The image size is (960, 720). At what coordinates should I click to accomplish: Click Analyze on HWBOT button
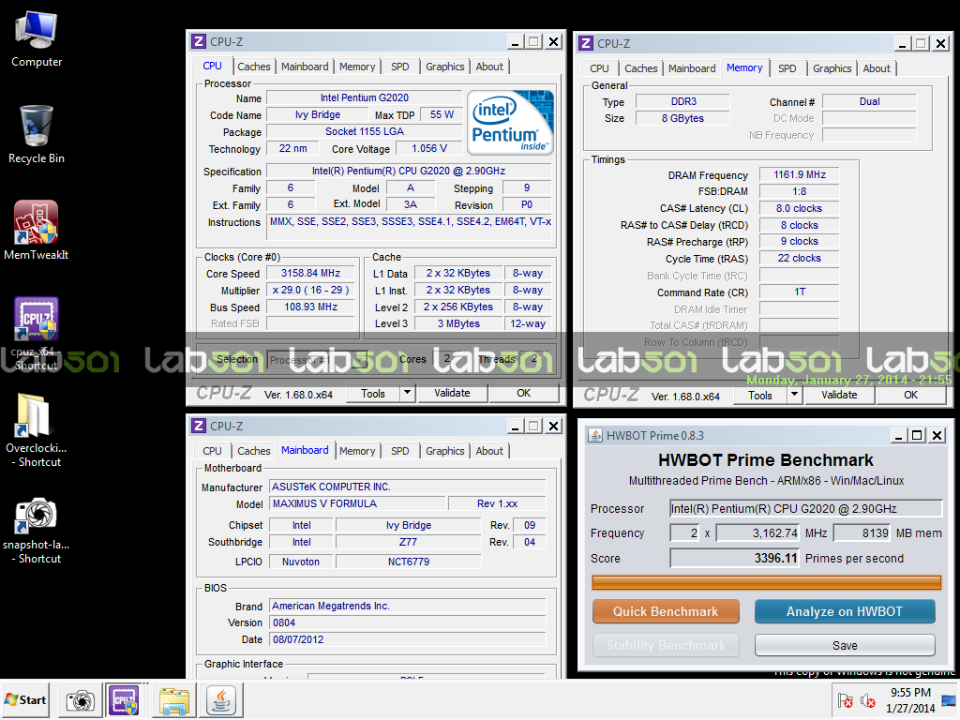click(844, 612)
